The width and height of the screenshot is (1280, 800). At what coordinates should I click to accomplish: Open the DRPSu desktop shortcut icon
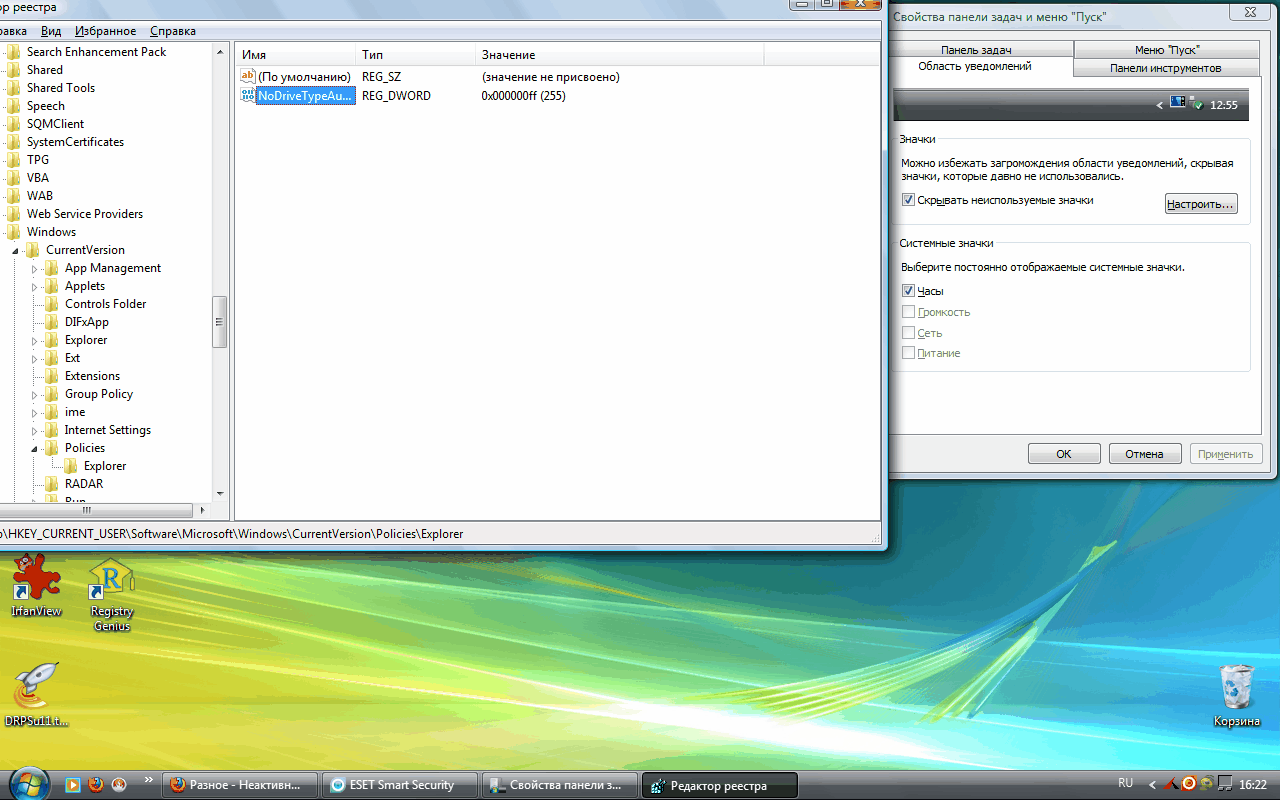pos(36,686)
